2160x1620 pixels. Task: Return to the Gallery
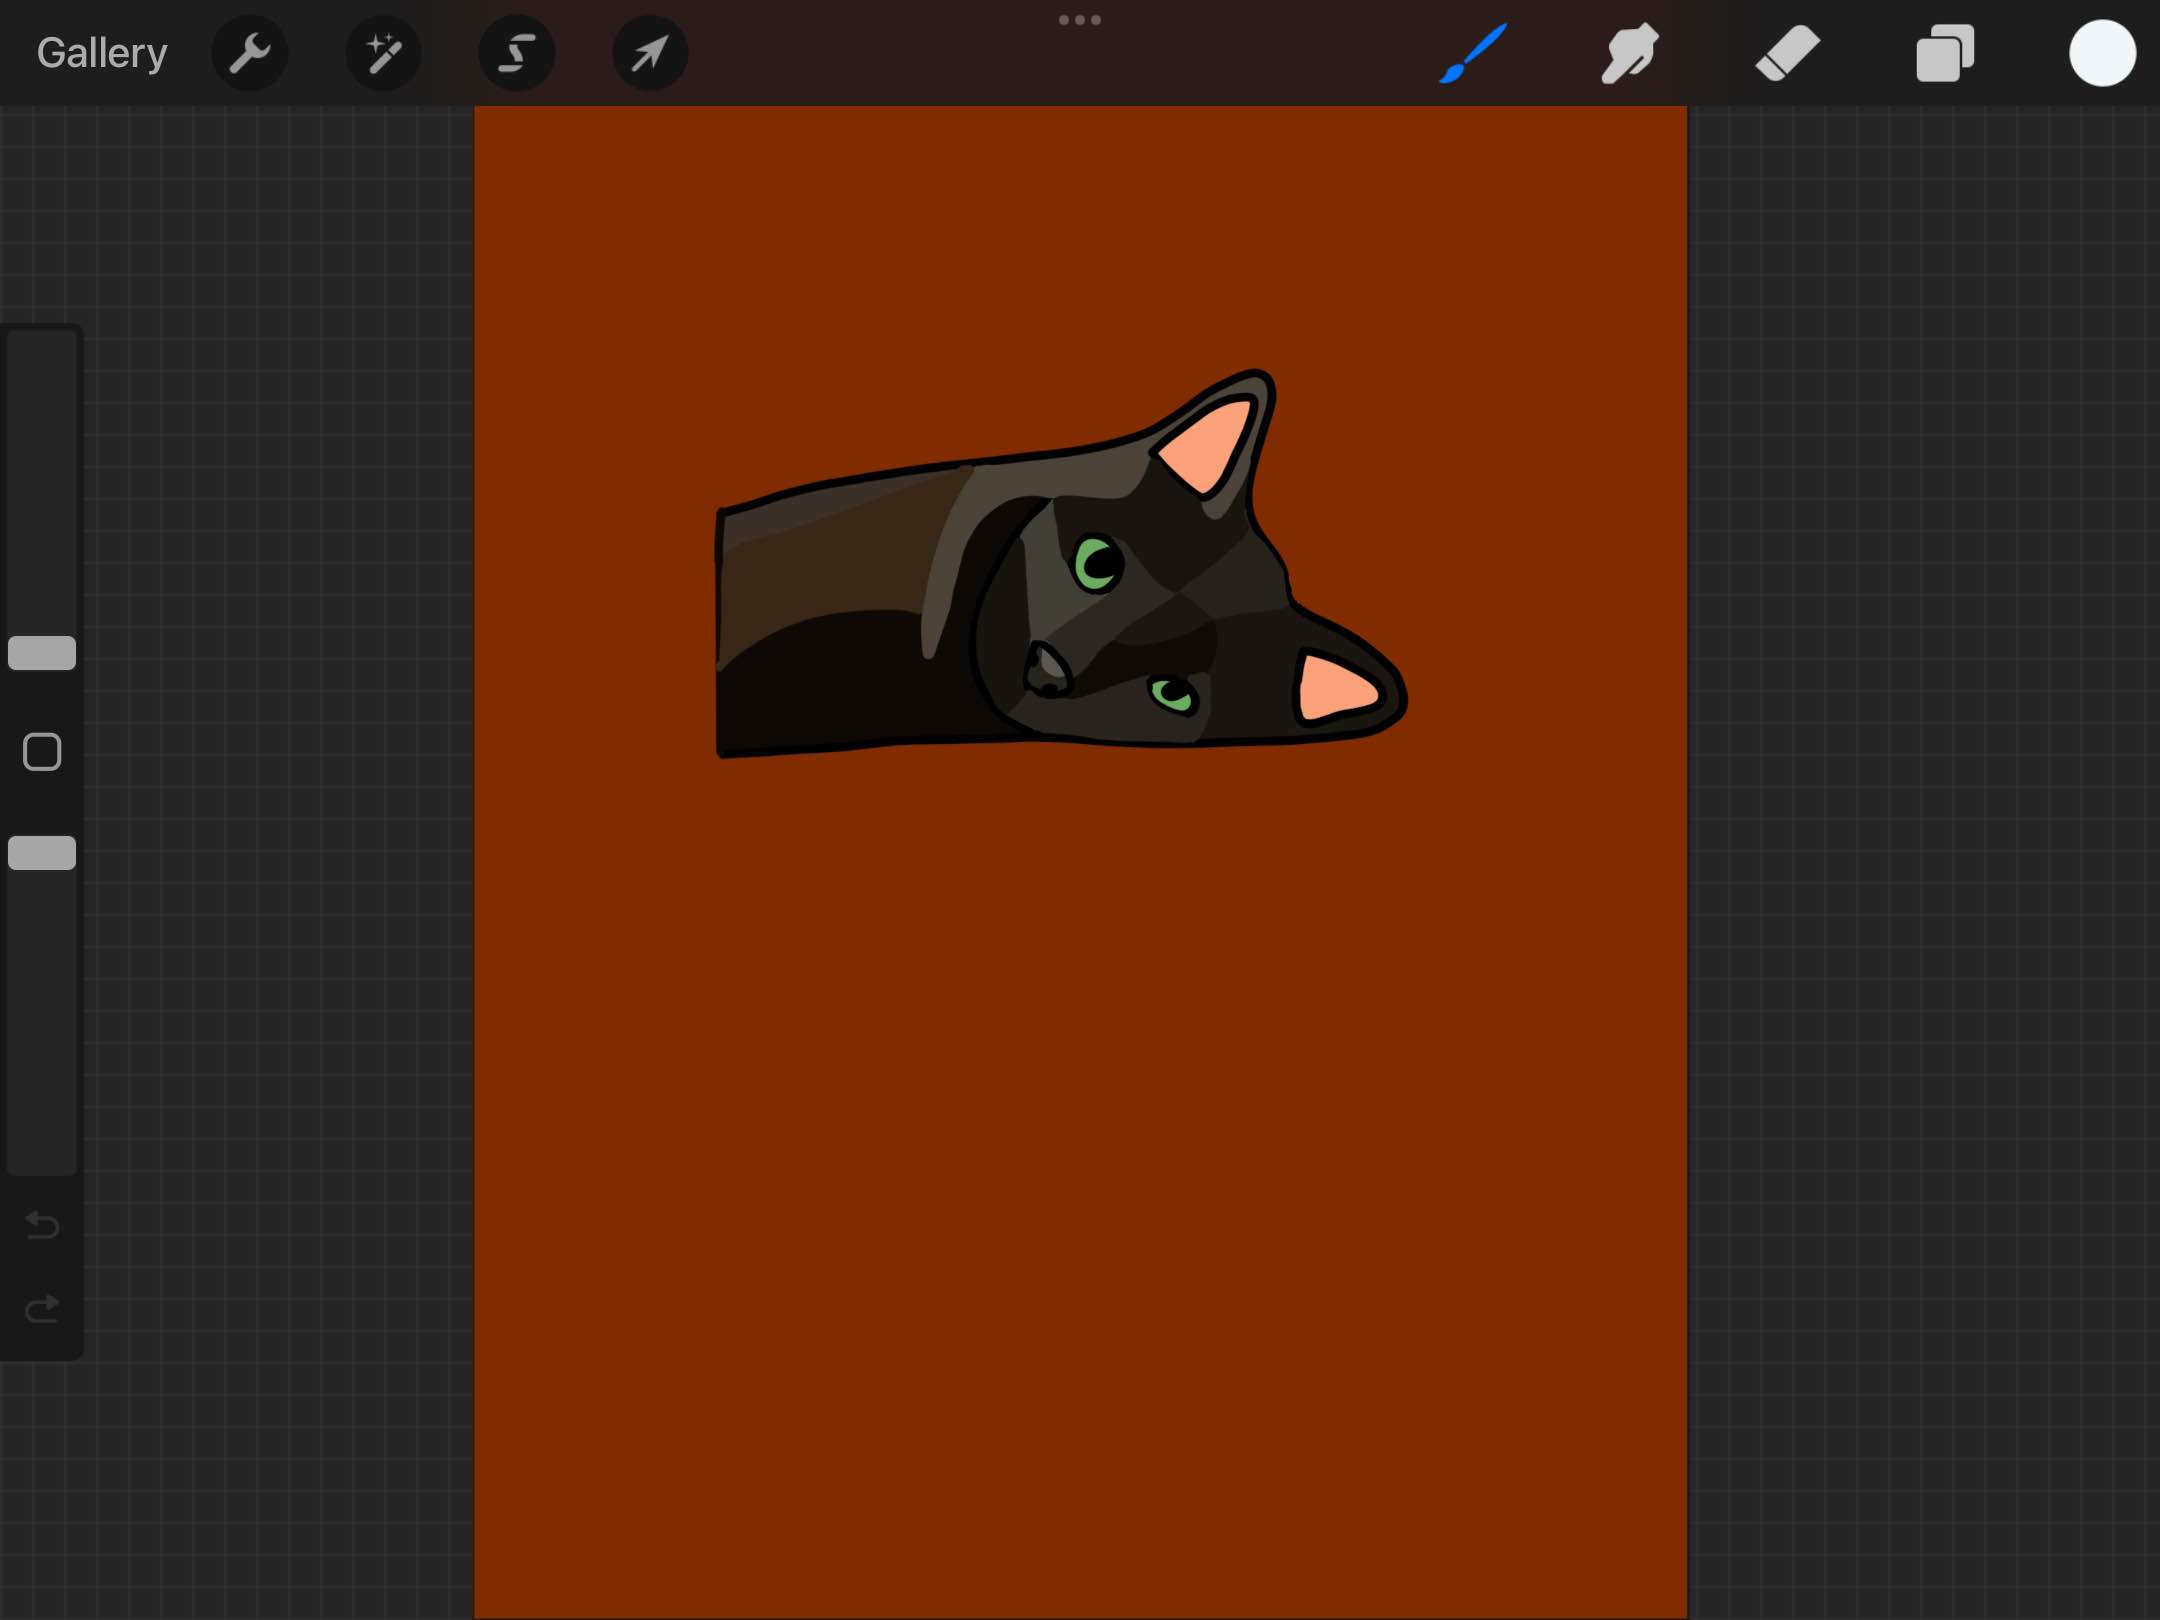[x=102, y=53]
